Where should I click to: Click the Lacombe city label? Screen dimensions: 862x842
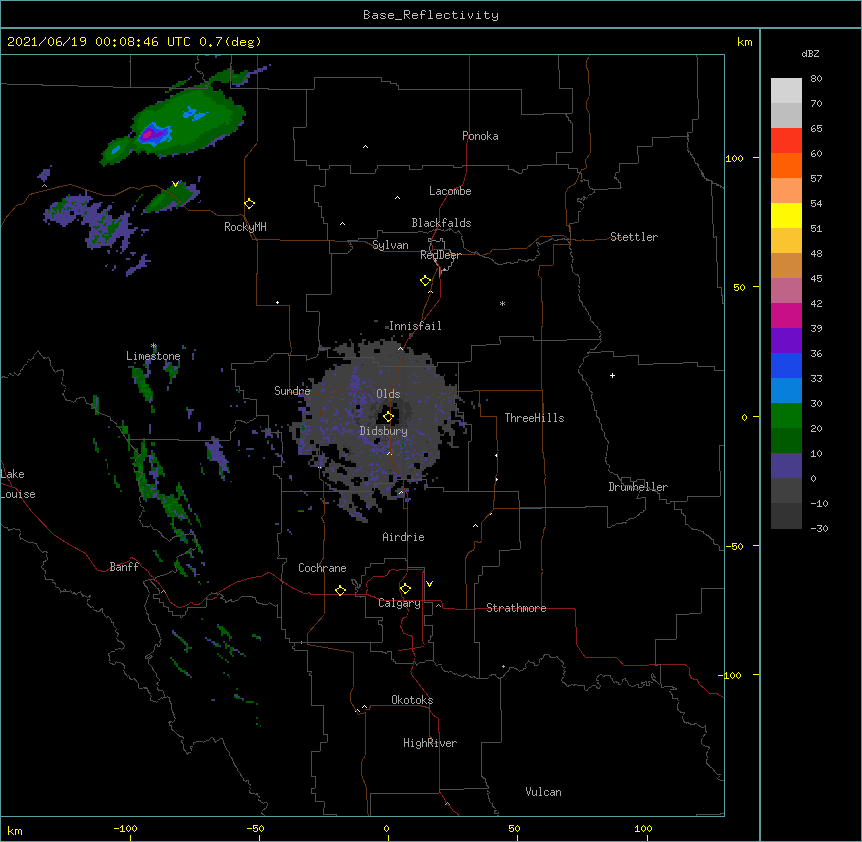450,191
